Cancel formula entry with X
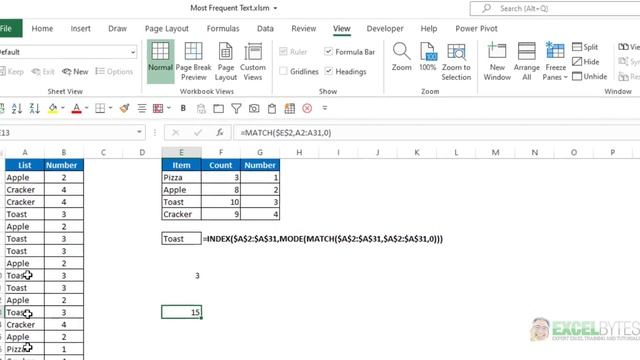 176,133
